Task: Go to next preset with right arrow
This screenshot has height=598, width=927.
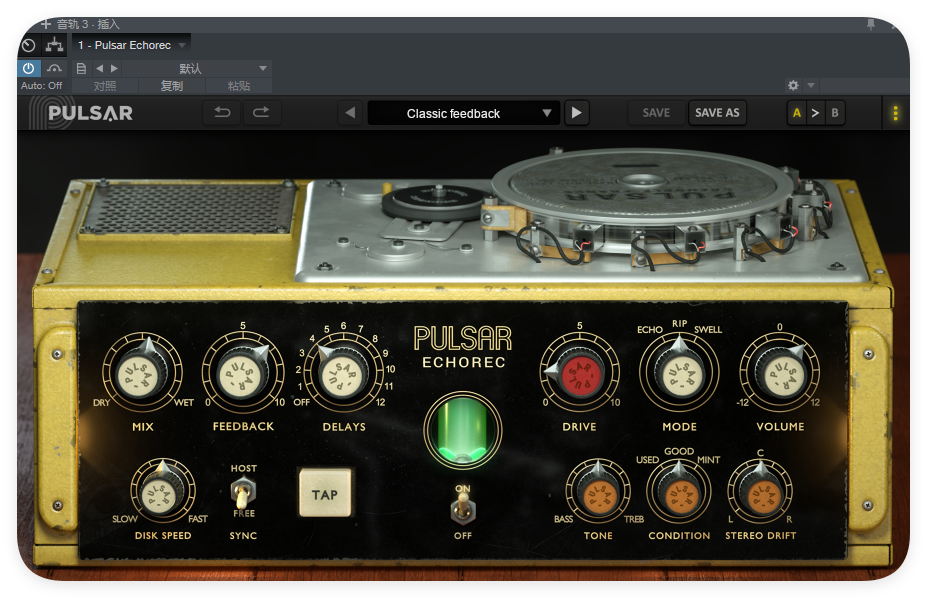Action: point(576,112)
